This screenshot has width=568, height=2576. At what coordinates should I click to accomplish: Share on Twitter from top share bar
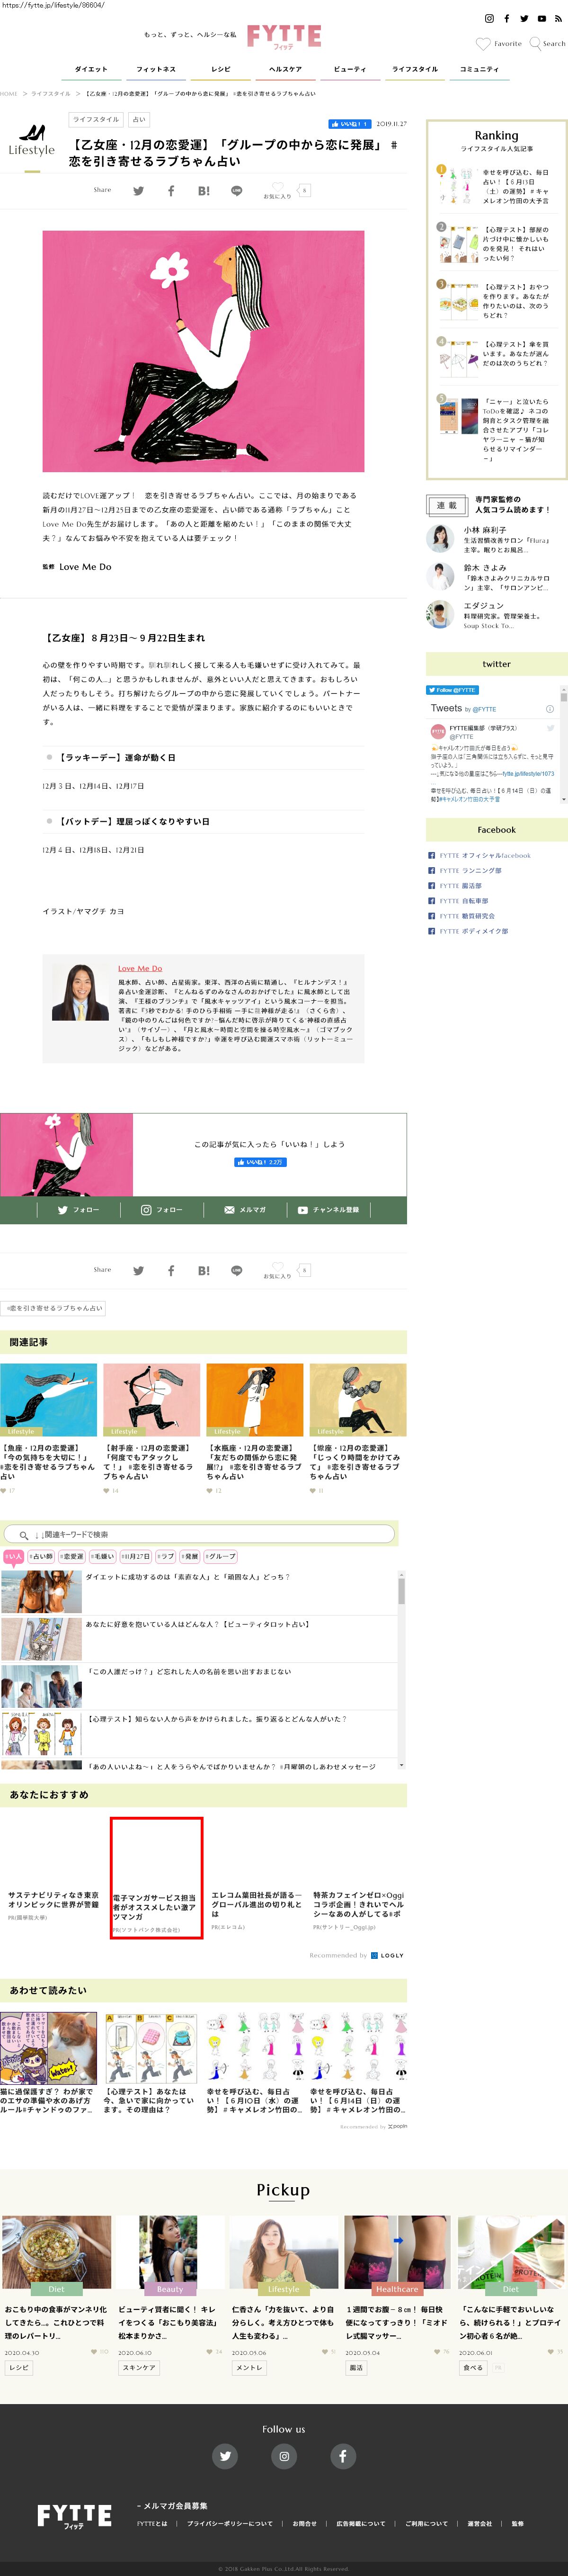(138, 190)
